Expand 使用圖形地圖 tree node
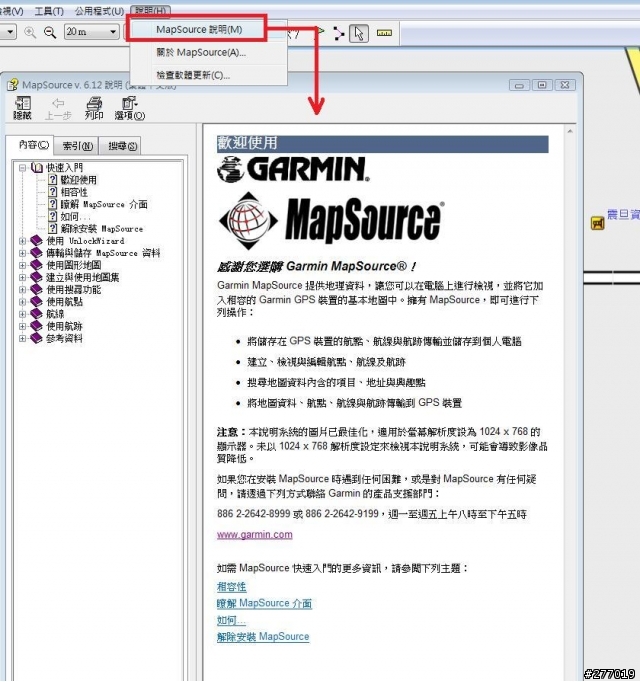The image size is (640, 682). click(22, 265)
